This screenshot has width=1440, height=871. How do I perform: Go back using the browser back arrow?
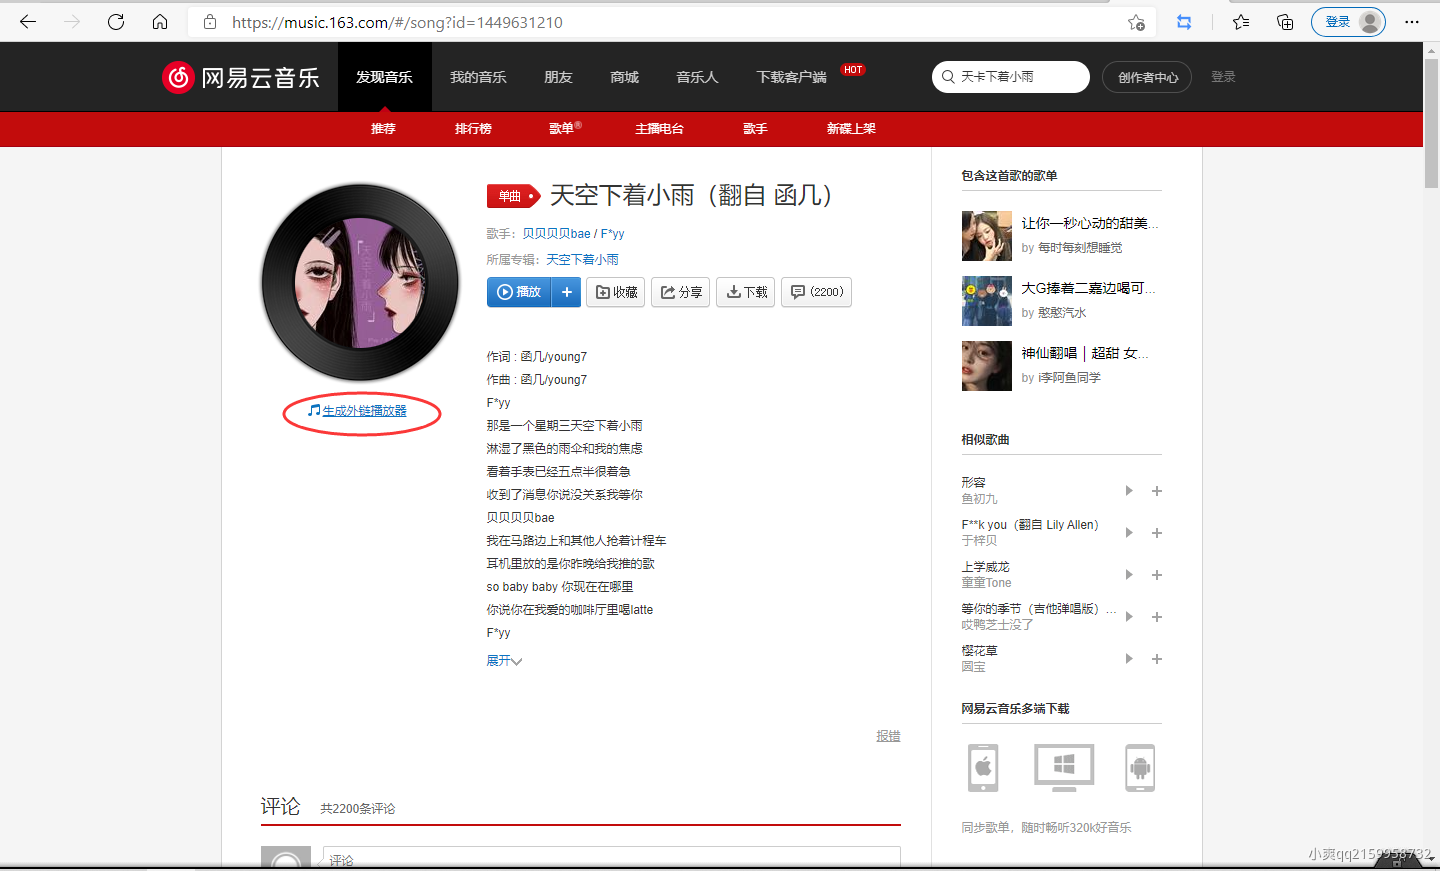[x=28, y=22]
